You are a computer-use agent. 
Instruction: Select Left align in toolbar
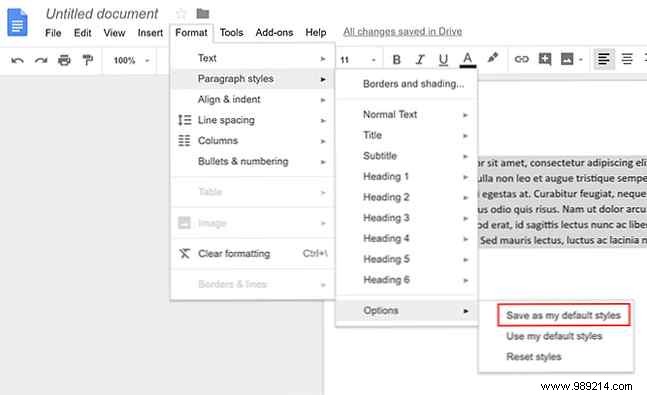(x=604, y=59)
